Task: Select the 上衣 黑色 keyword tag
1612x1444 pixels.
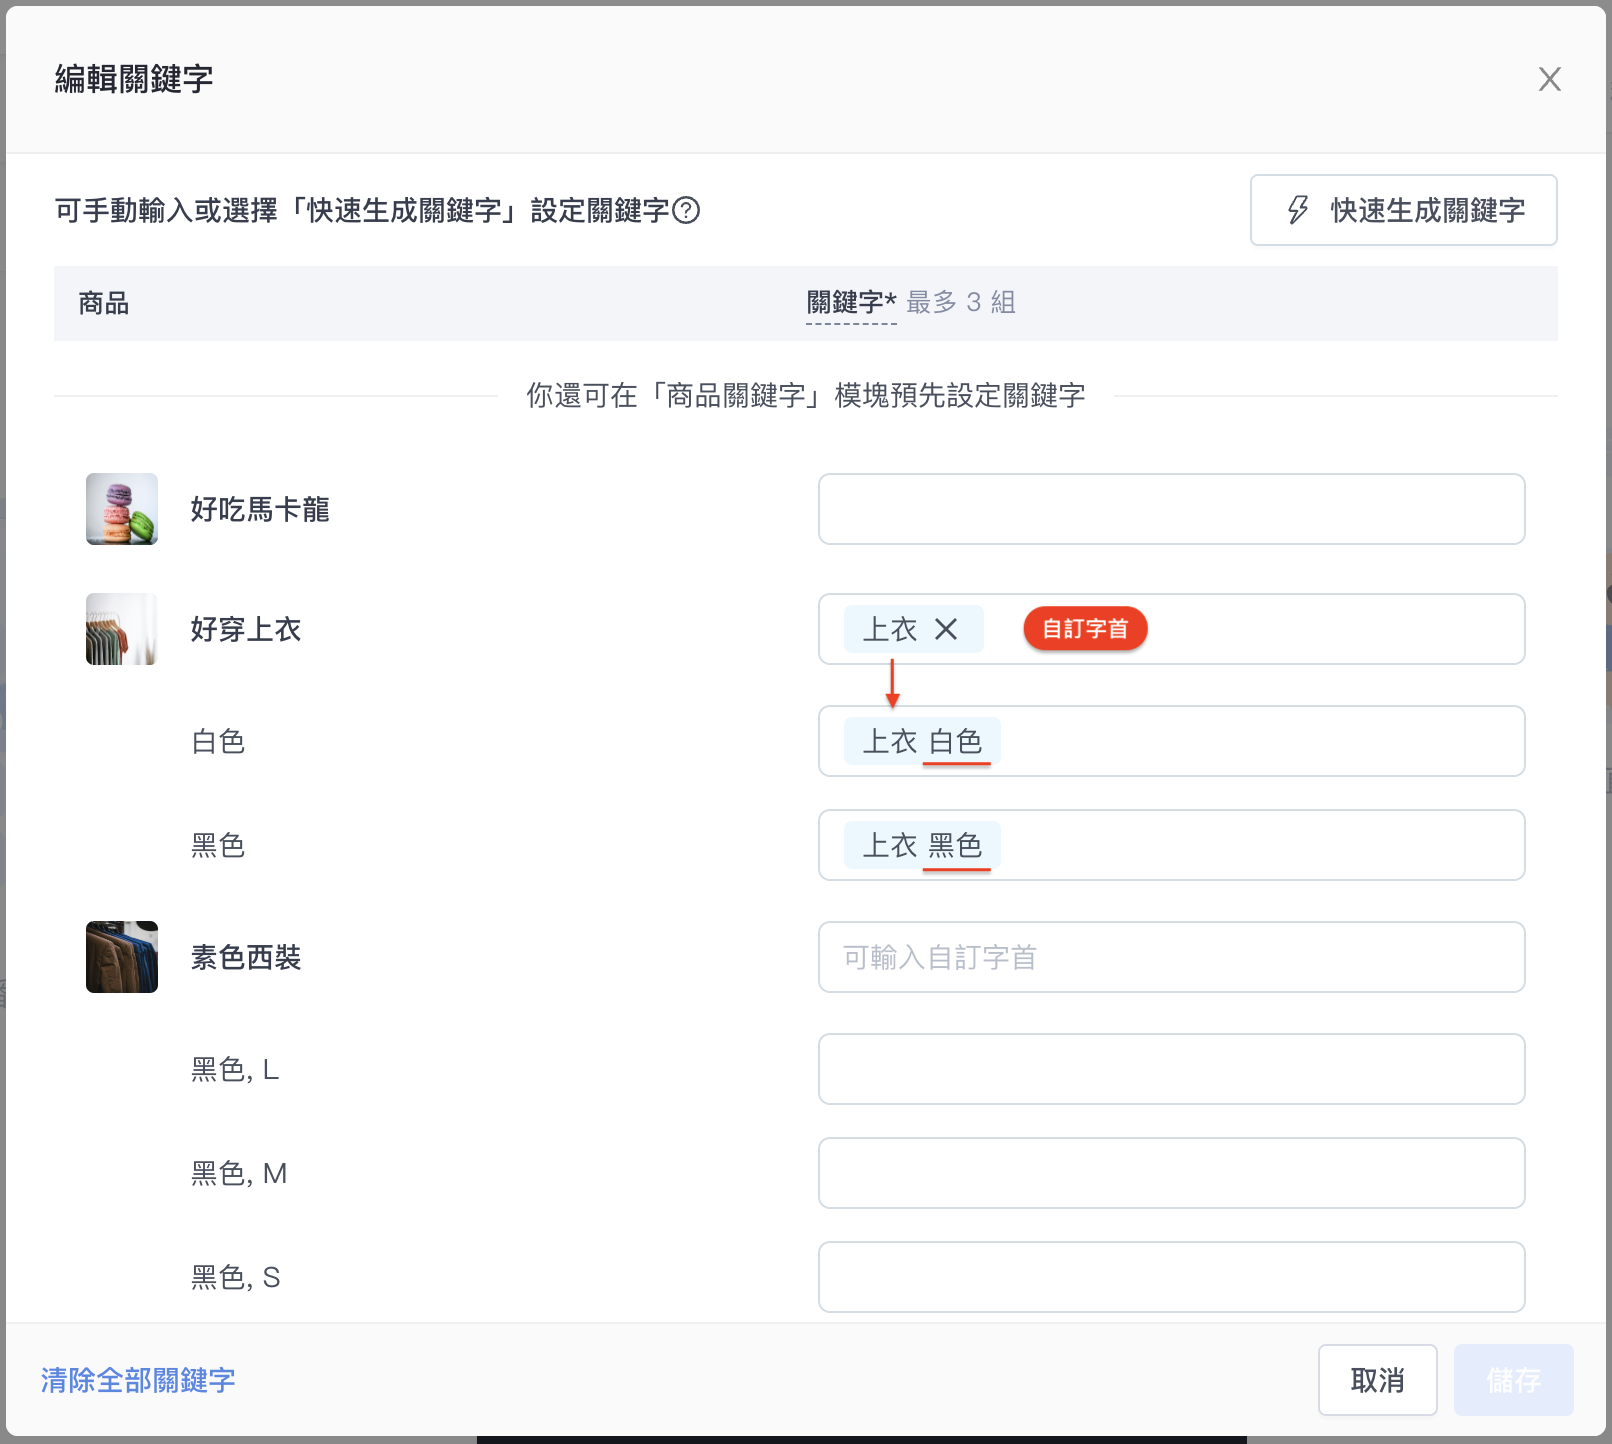Action: tap(922, 845)
